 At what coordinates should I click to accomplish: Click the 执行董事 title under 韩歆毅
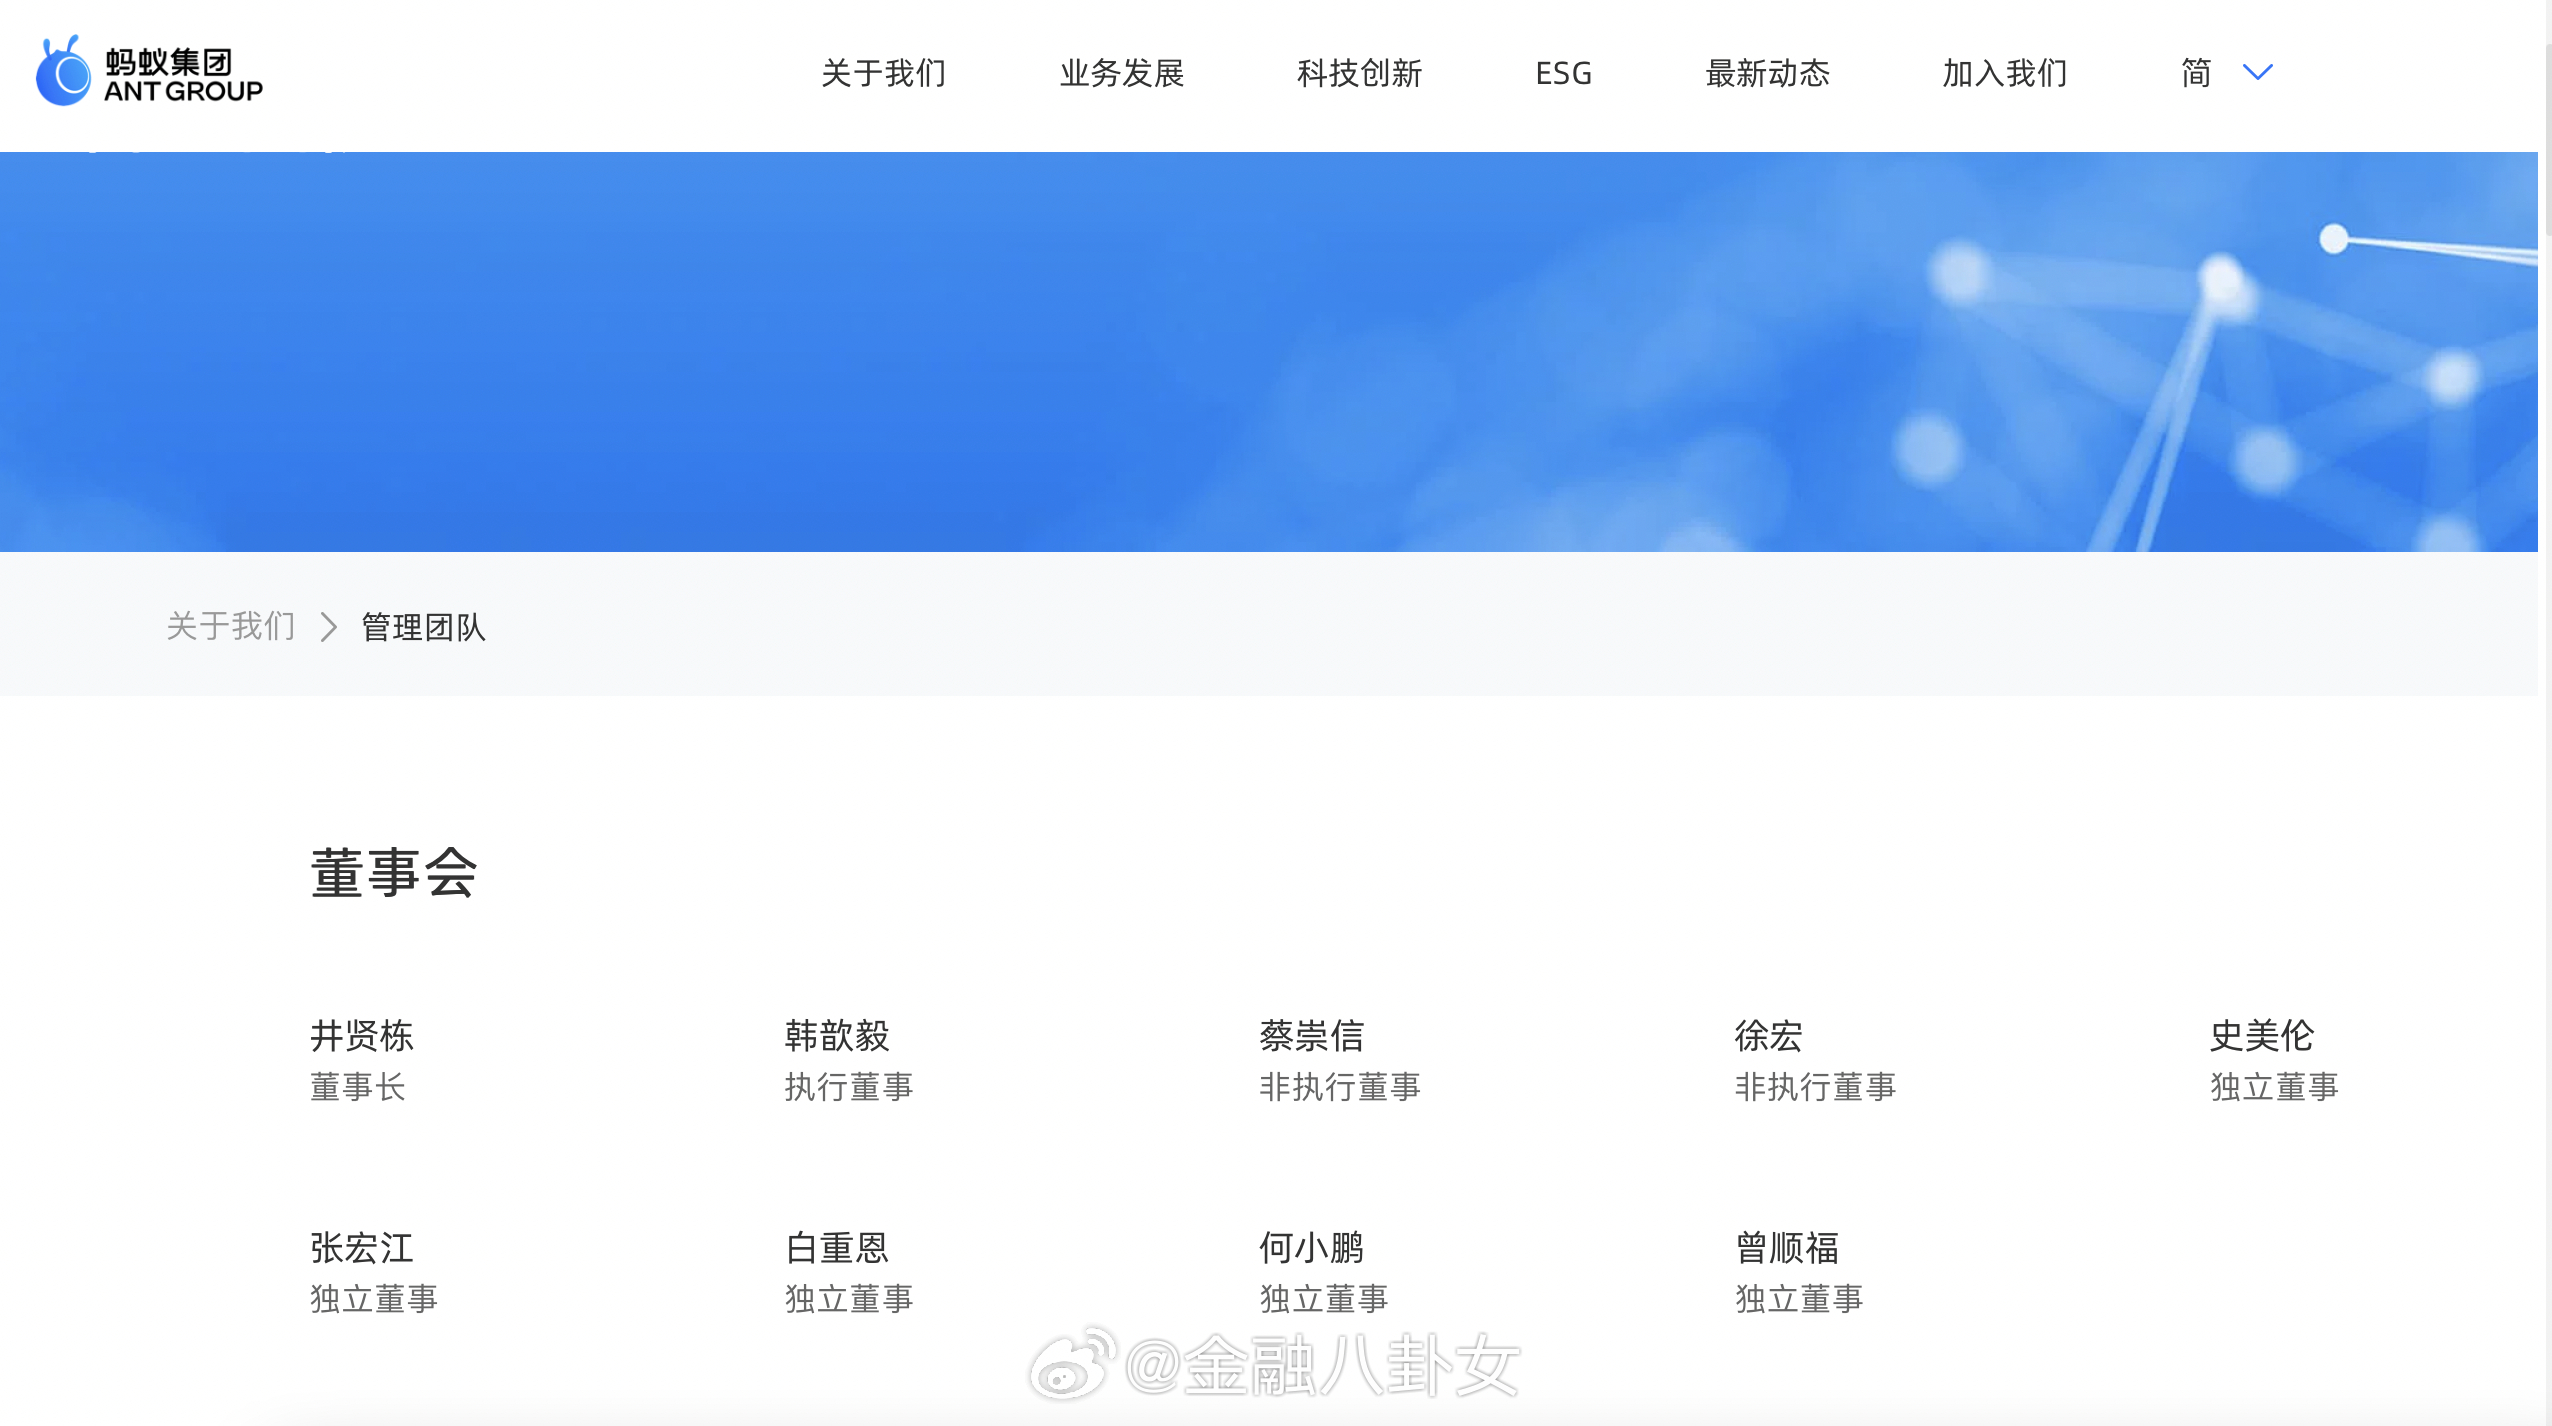pos(848,1087)
